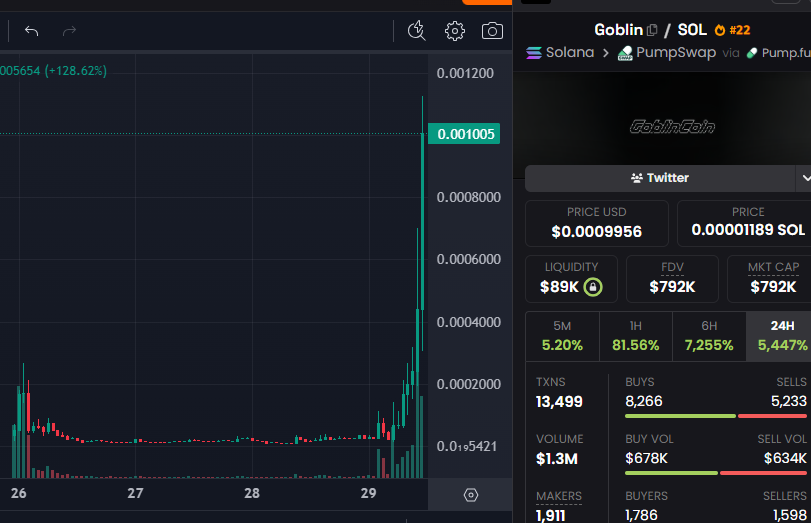Click the VOLUME value $1.3M

[x=557, y=459]
